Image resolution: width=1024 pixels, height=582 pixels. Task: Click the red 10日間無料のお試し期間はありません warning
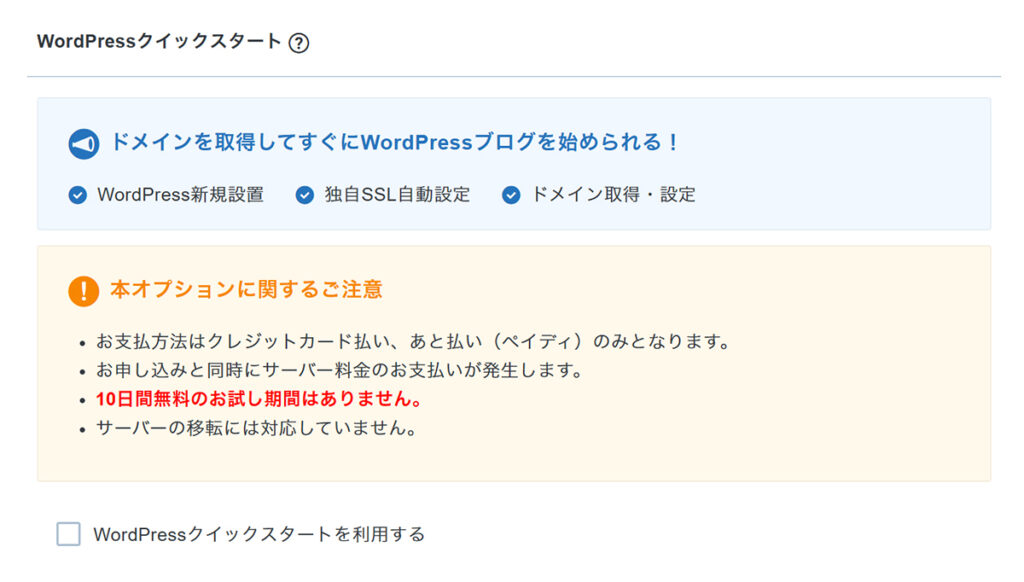259,399
